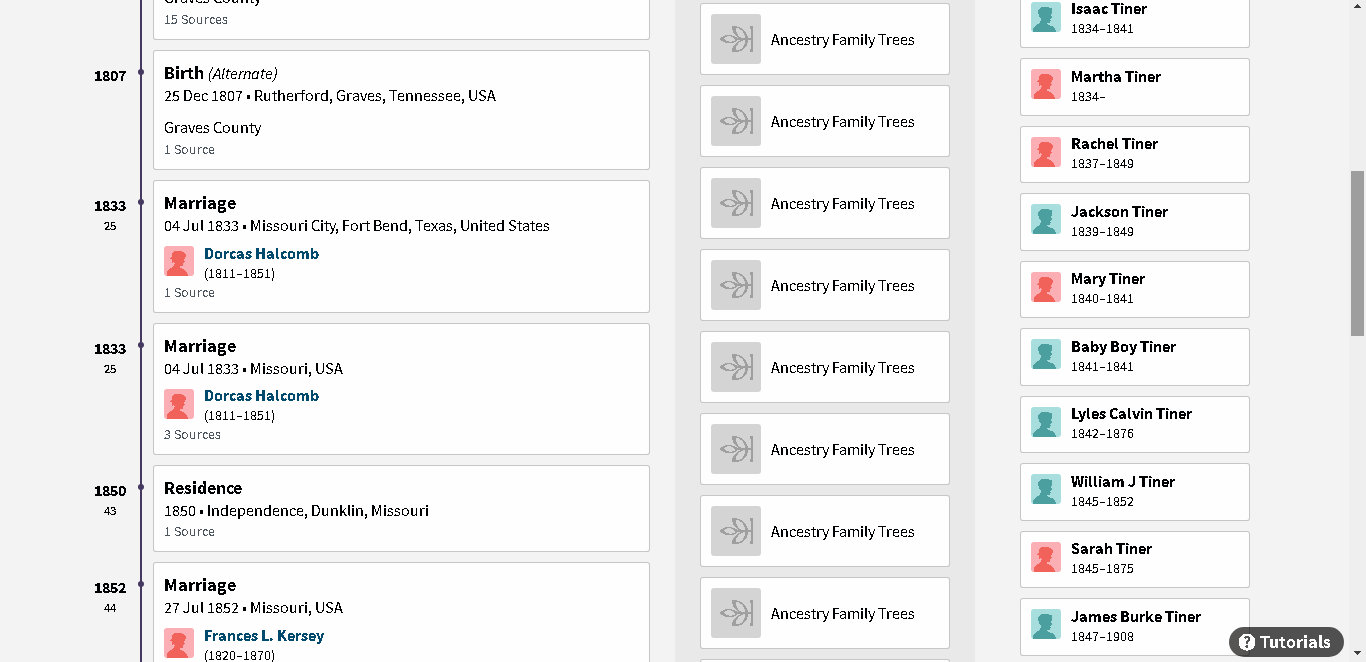Click Lyles Calvin Tiner's avatar icon
Image resolution: width=1366 pixels, height=662 pixels.
click(x=1046, y=422)
